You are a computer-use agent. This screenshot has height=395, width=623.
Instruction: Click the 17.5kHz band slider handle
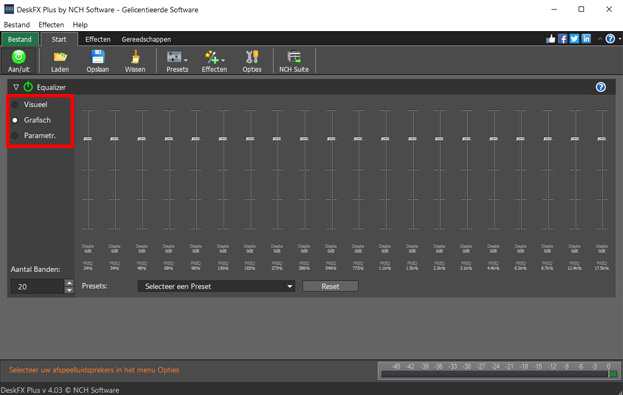(x=602, y=139)
